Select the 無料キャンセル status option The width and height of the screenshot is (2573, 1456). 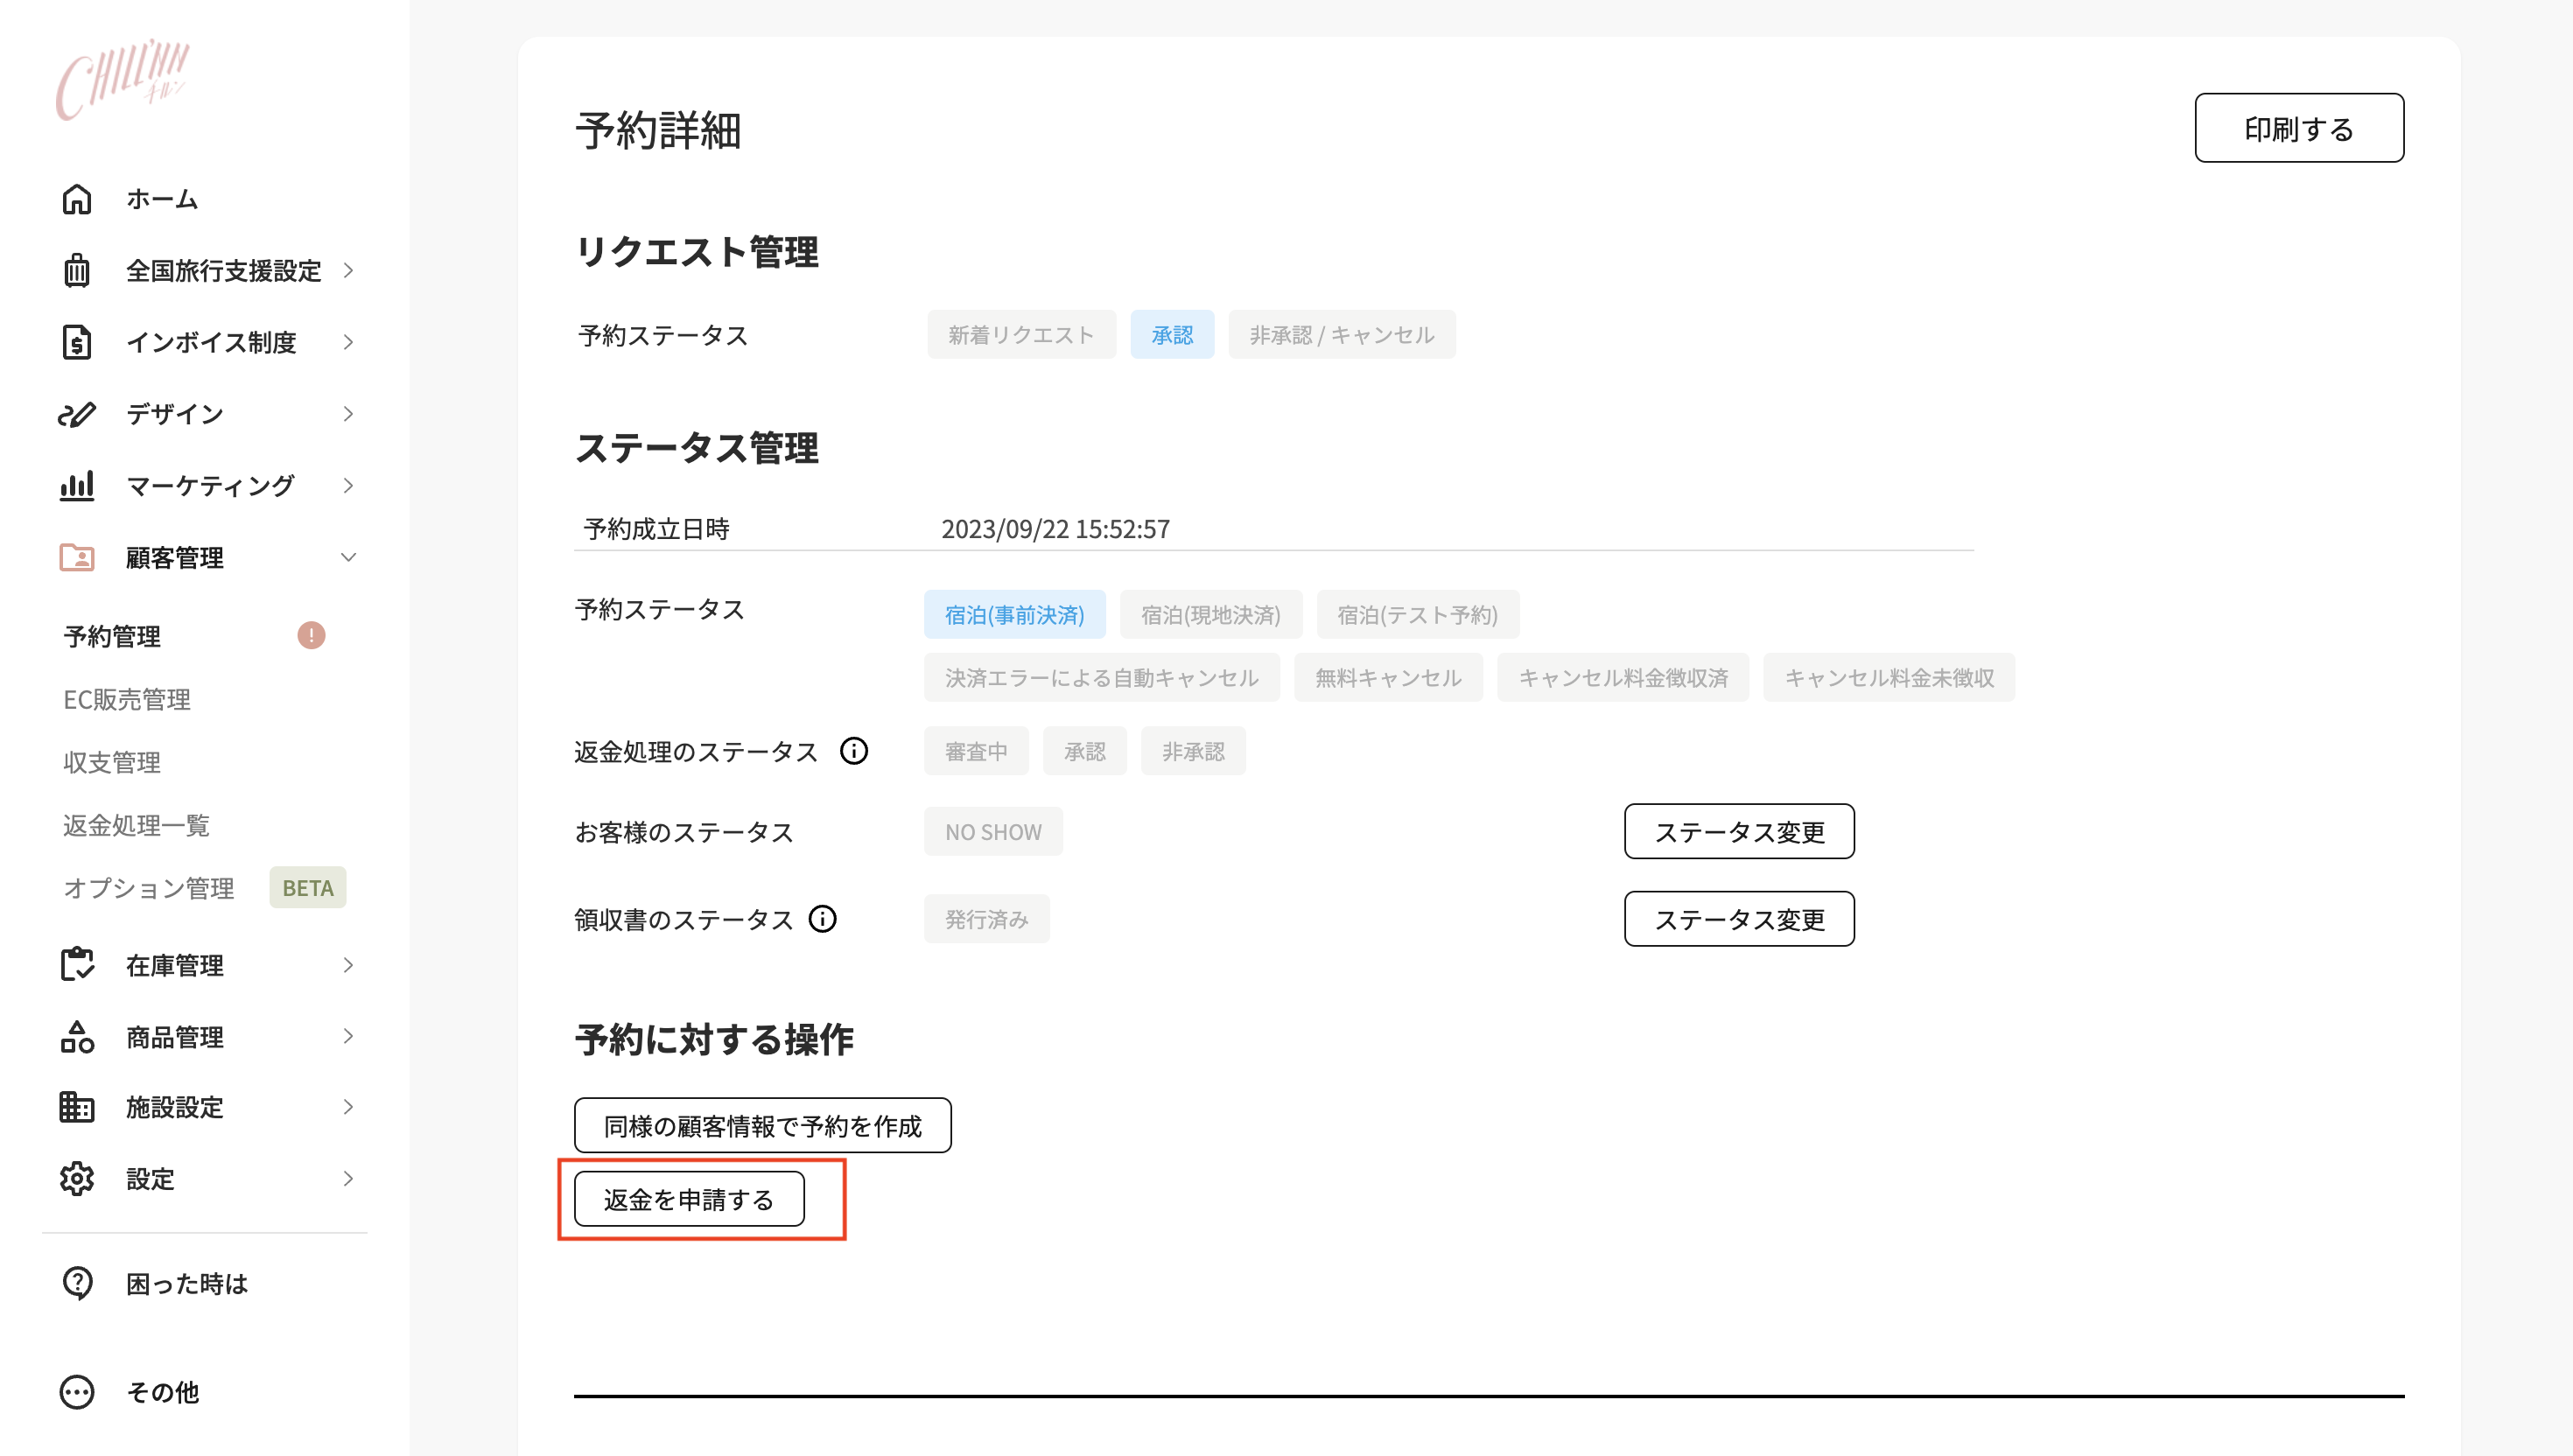click(1388, 677)
